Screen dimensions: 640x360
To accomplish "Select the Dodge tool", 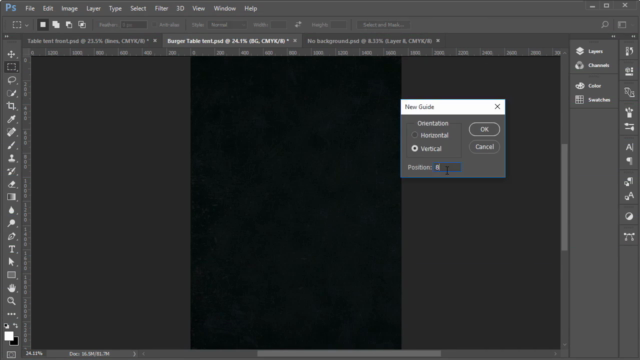I will [11, 223].
